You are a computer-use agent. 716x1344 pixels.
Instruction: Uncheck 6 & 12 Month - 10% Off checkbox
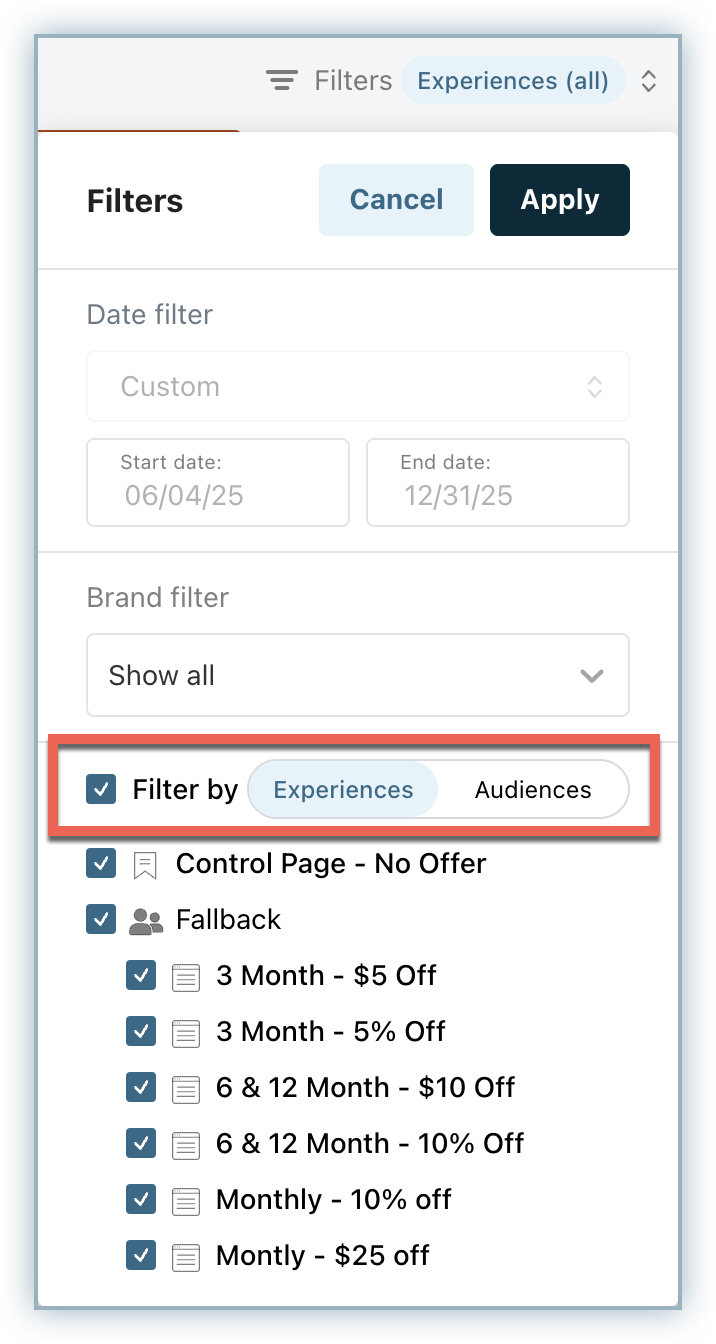(141, 1143)
